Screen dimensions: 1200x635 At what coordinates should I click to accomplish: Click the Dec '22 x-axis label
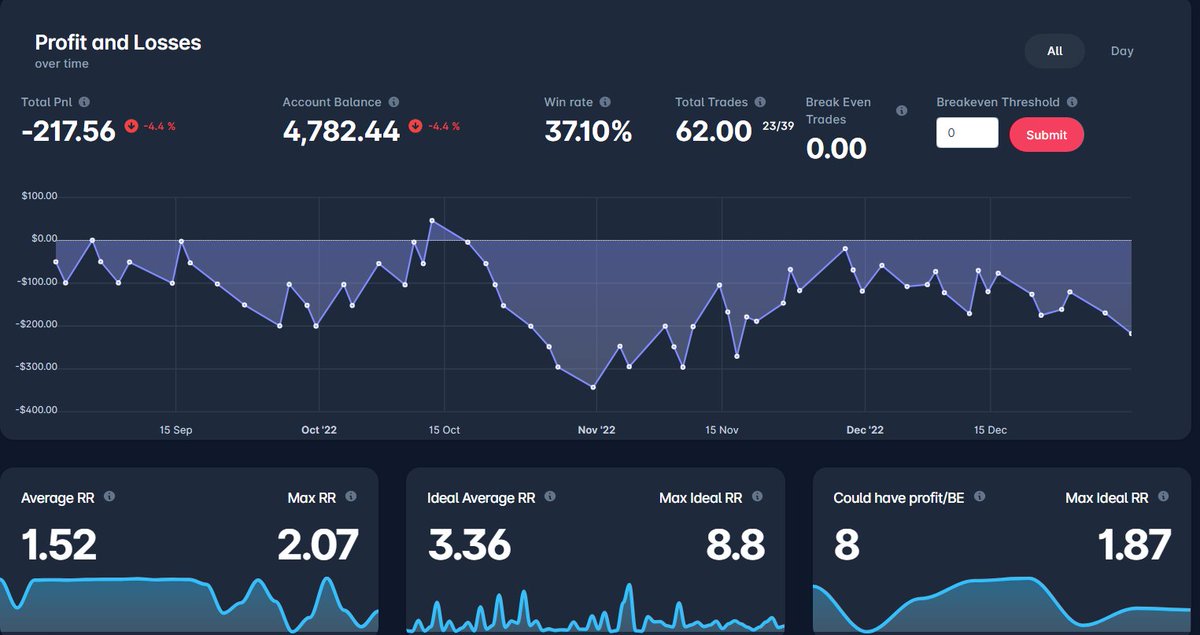click(x=865, y=430)
